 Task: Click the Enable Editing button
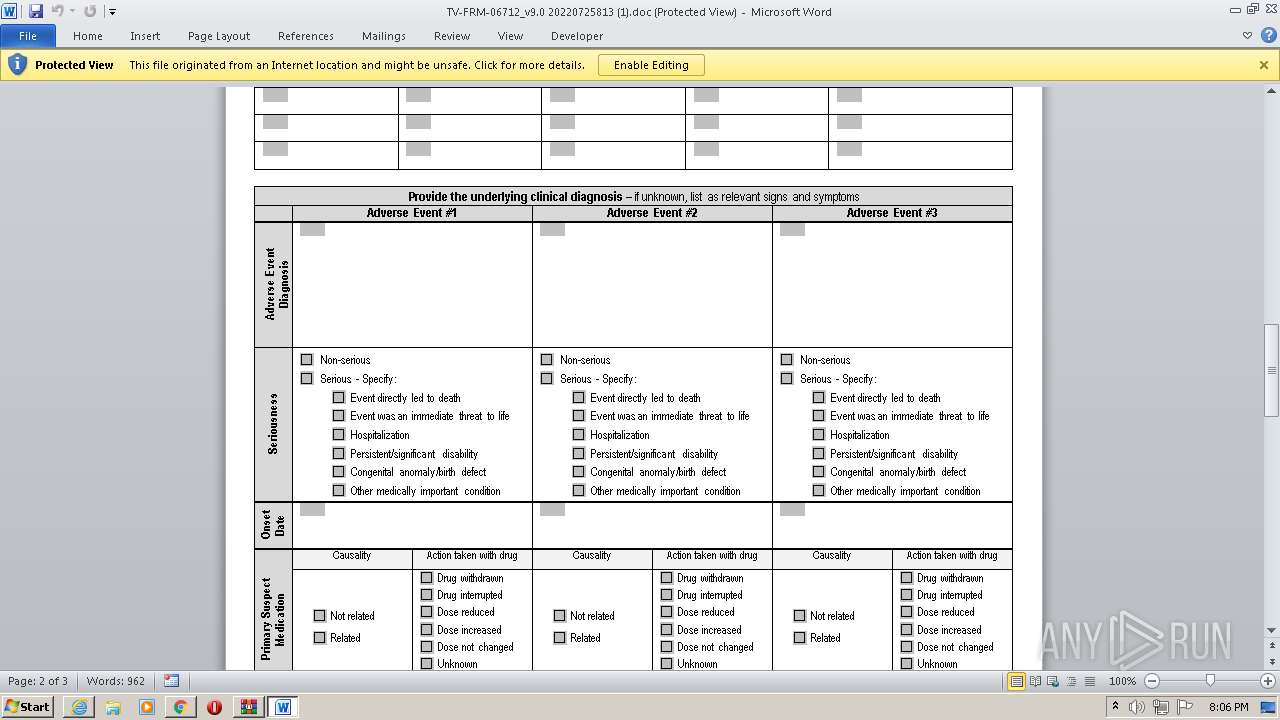[651, 65]
